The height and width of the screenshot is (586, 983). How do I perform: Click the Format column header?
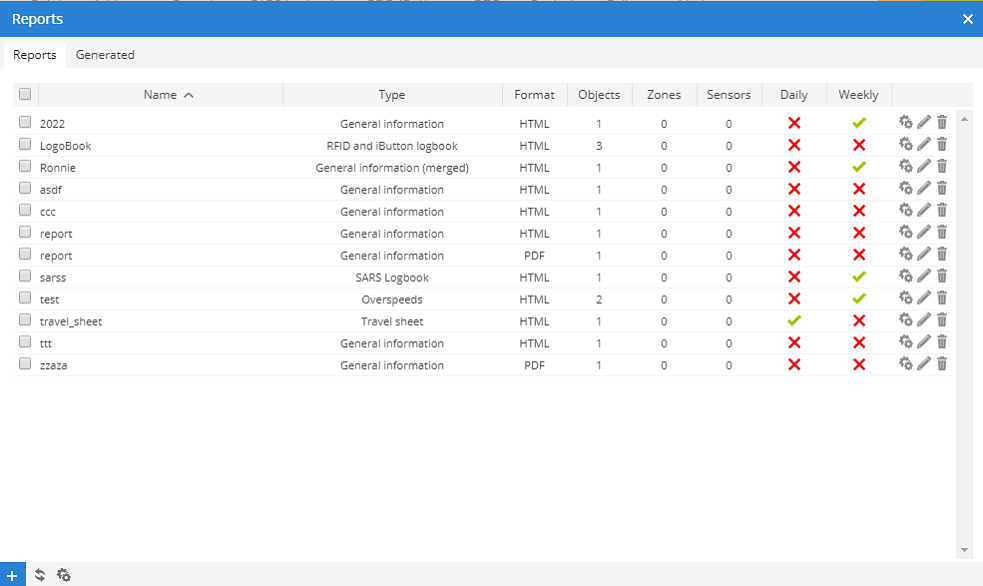click(x=534, y=95)
